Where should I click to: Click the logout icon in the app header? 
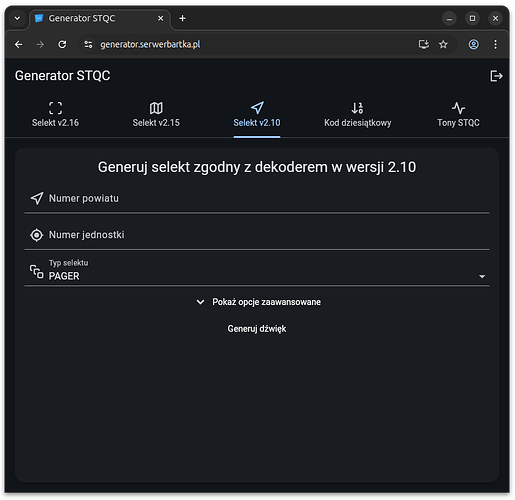click(496, 76)
